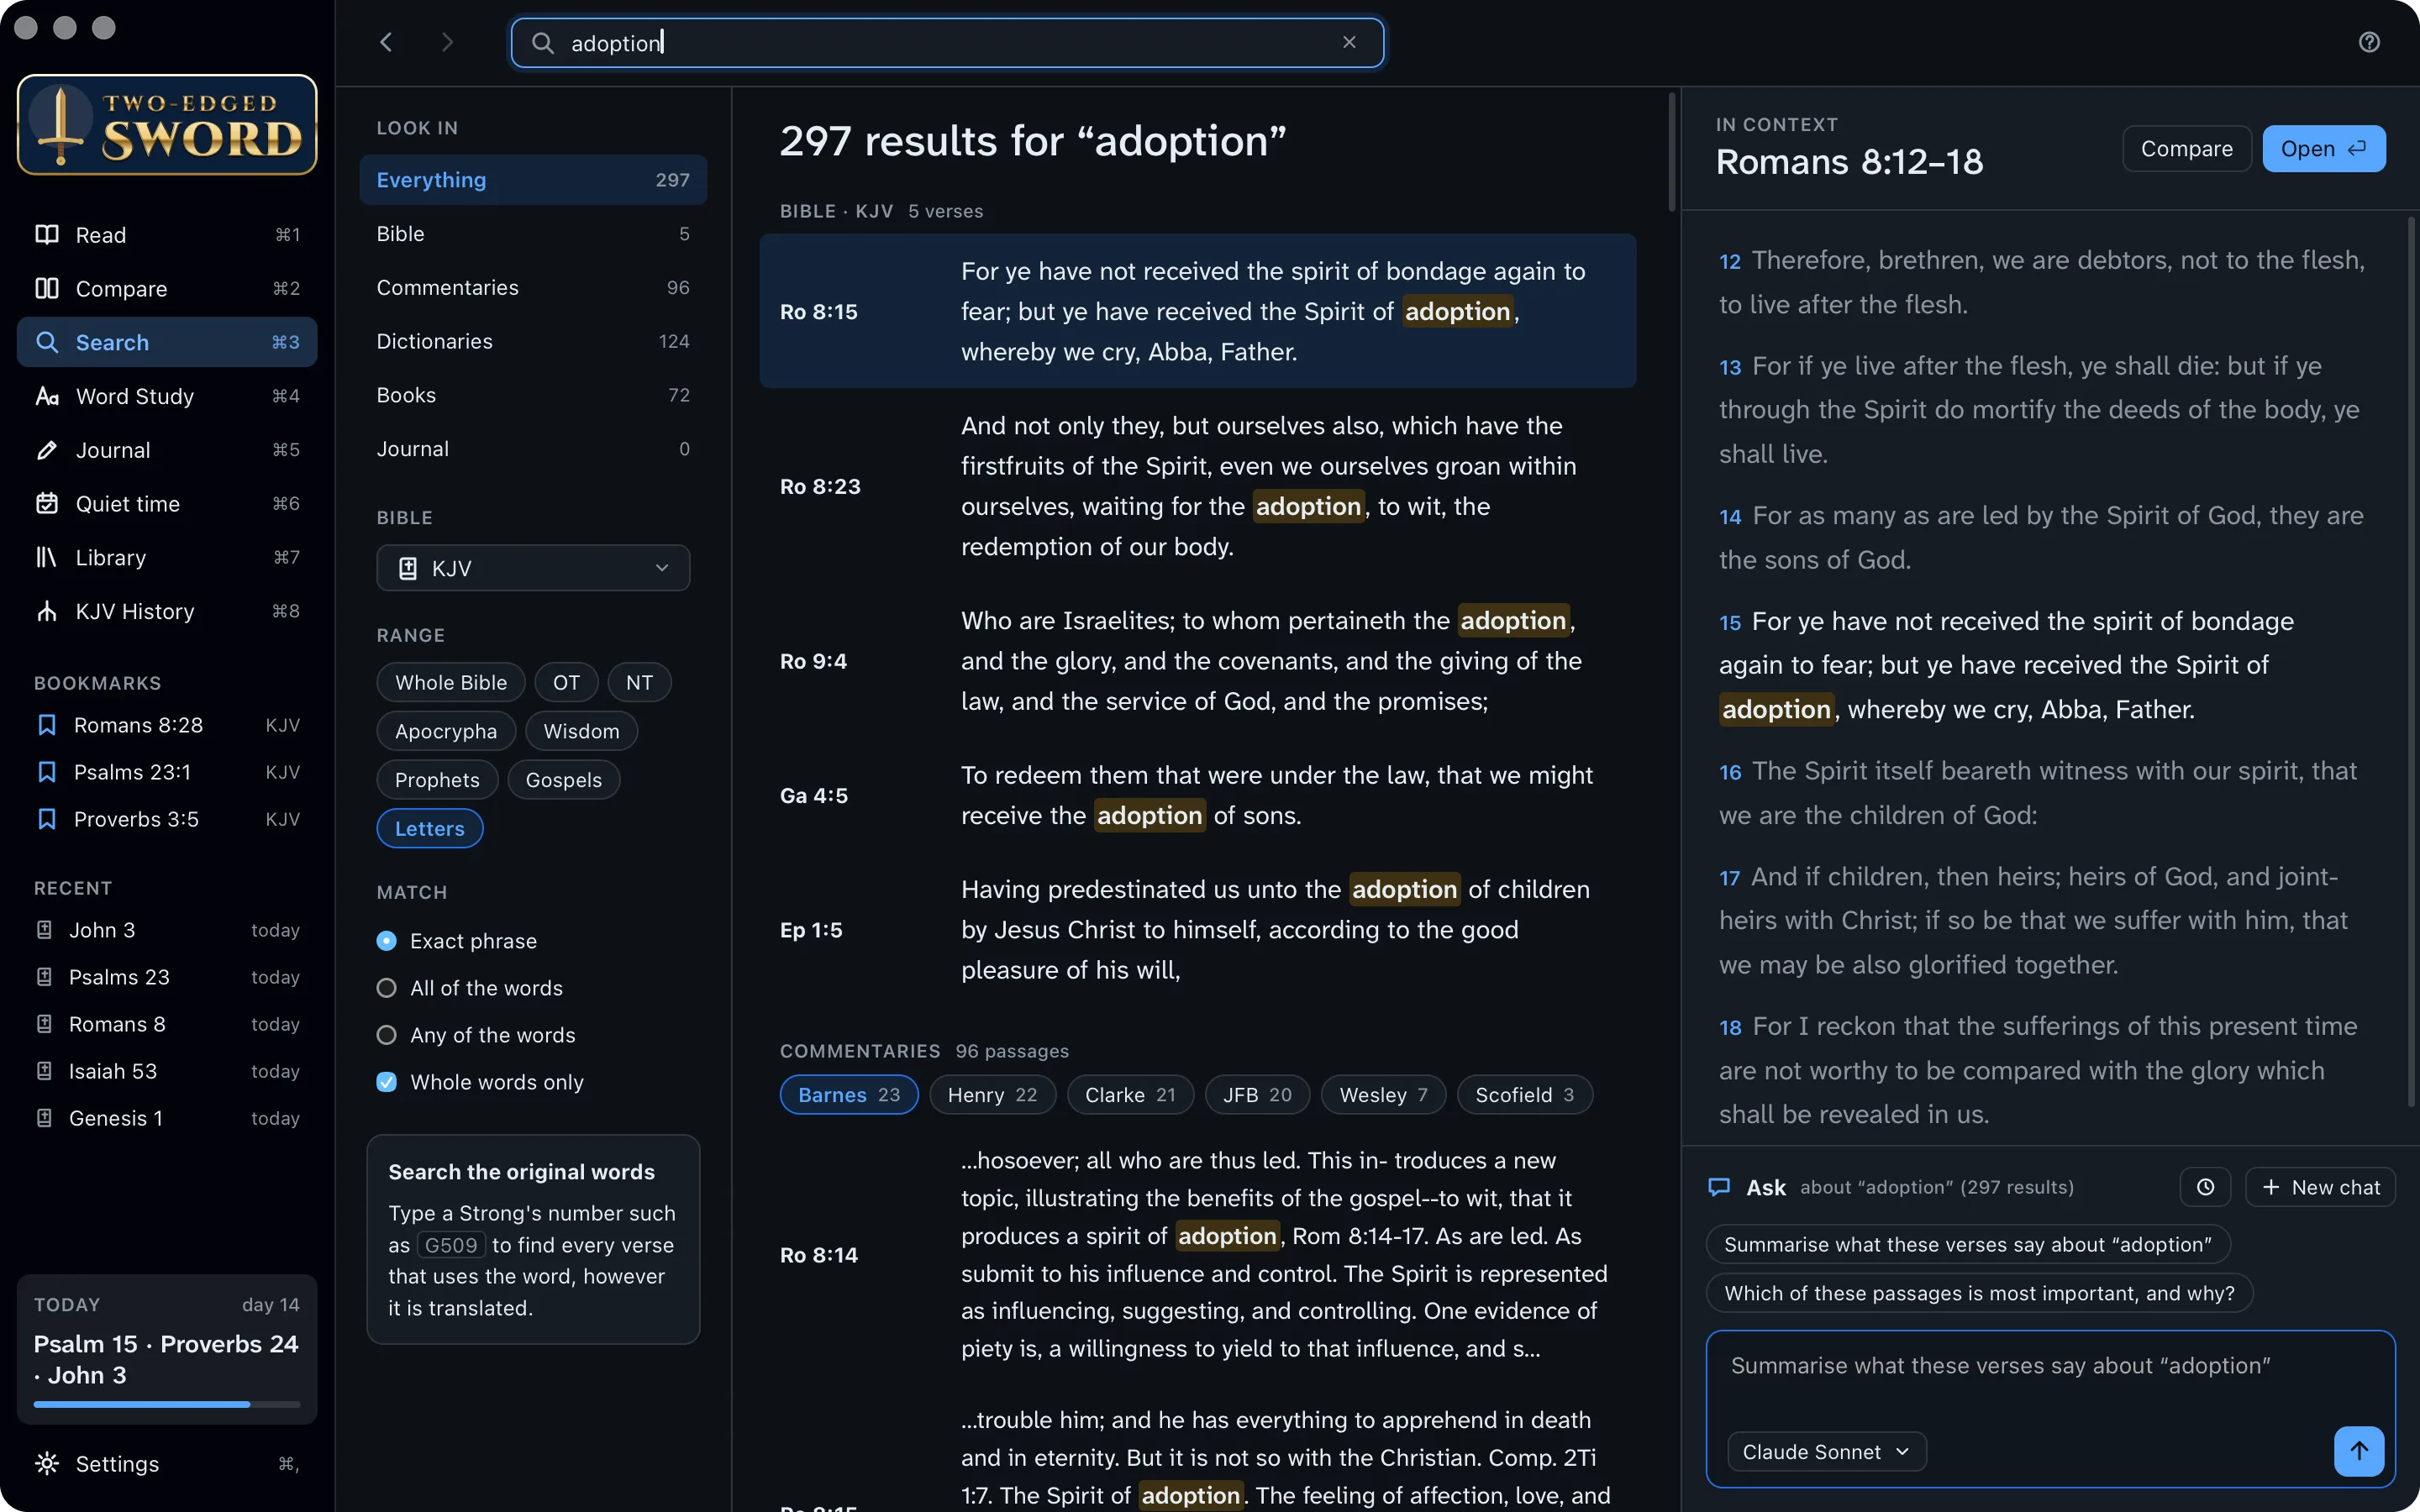Image resolution: width=2420 pixels, height=1512 pixels.
Task: Toggle the Gospels range filter
Action: (564, 780)
